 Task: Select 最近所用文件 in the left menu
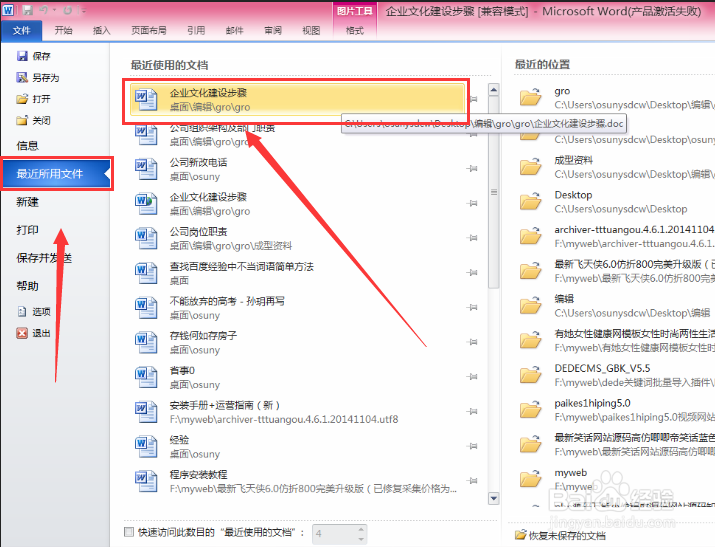click(56, 174)
